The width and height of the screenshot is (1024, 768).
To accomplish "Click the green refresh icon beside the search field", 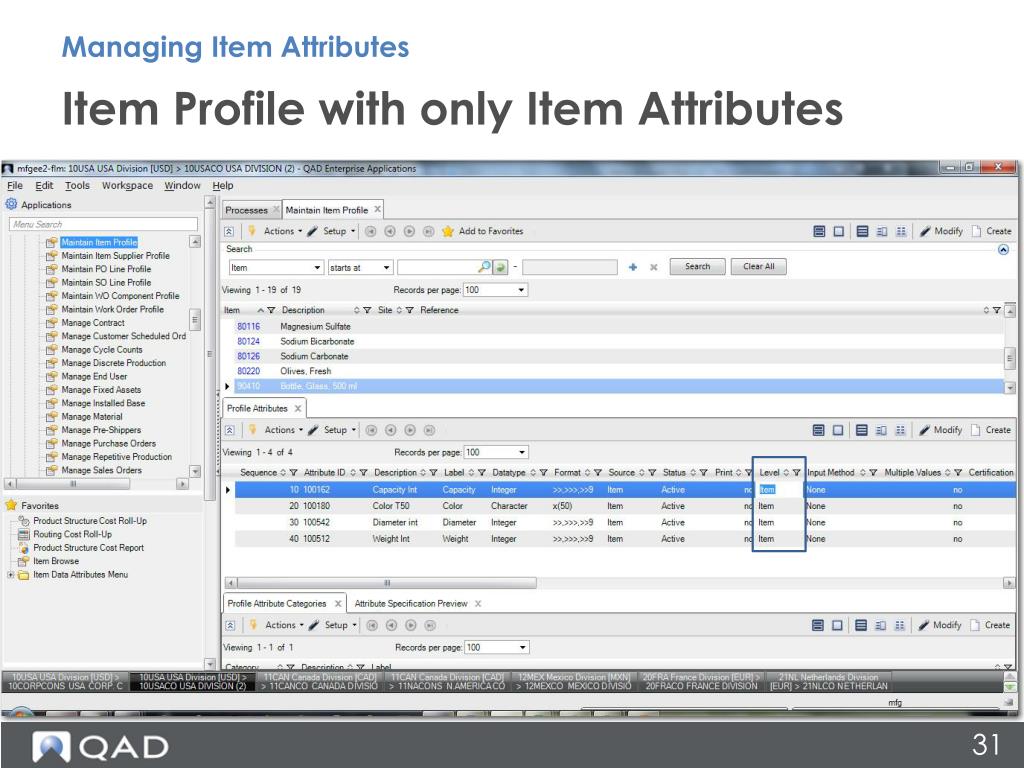I will (500, 267).
